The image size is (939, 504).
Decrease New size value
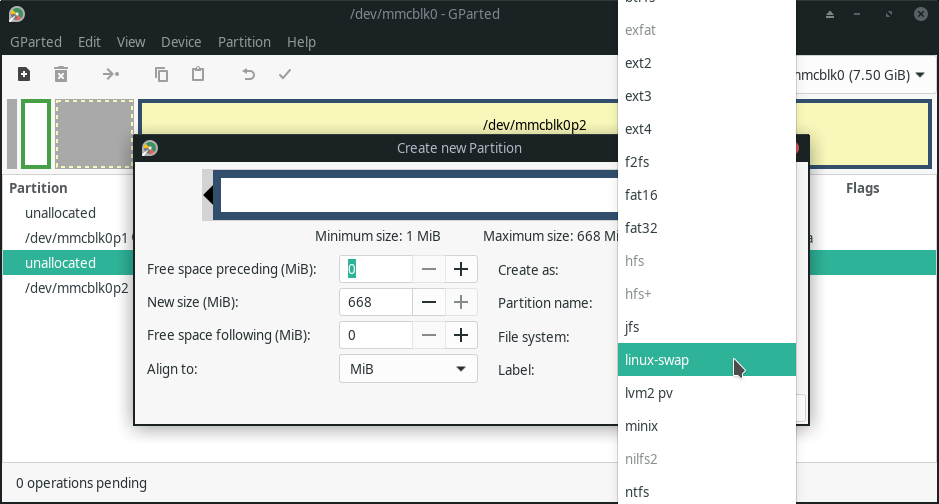pos(429,302)
